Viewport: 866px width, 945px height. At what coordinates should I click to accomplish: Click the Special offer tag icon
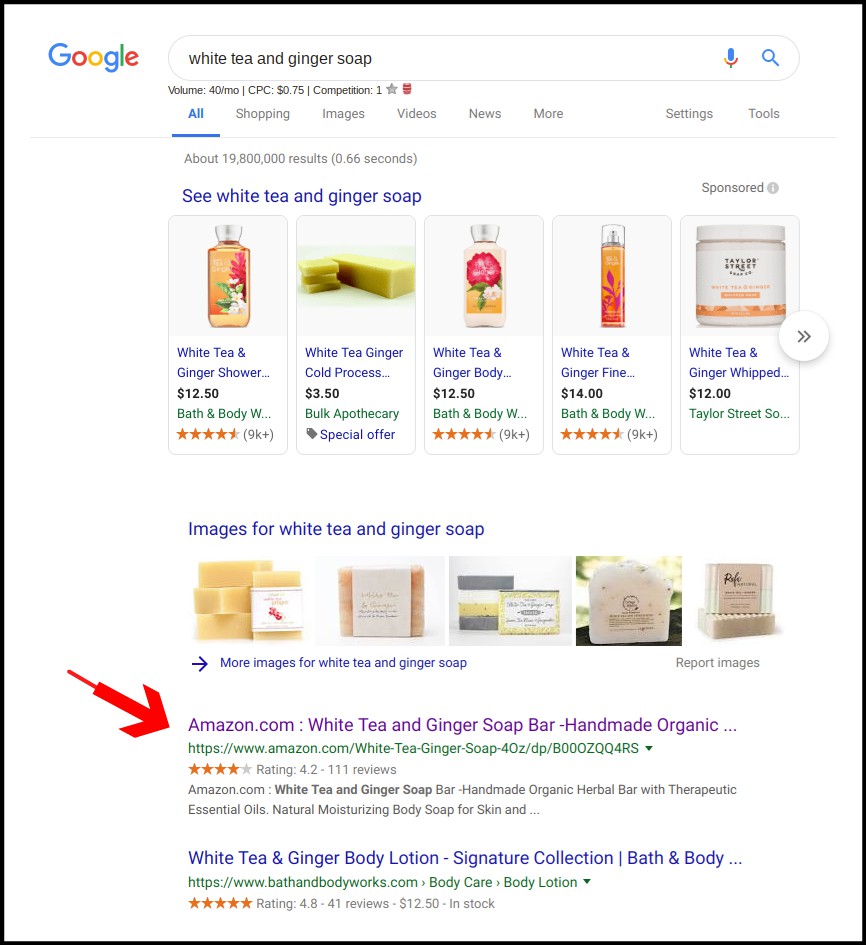312,433
